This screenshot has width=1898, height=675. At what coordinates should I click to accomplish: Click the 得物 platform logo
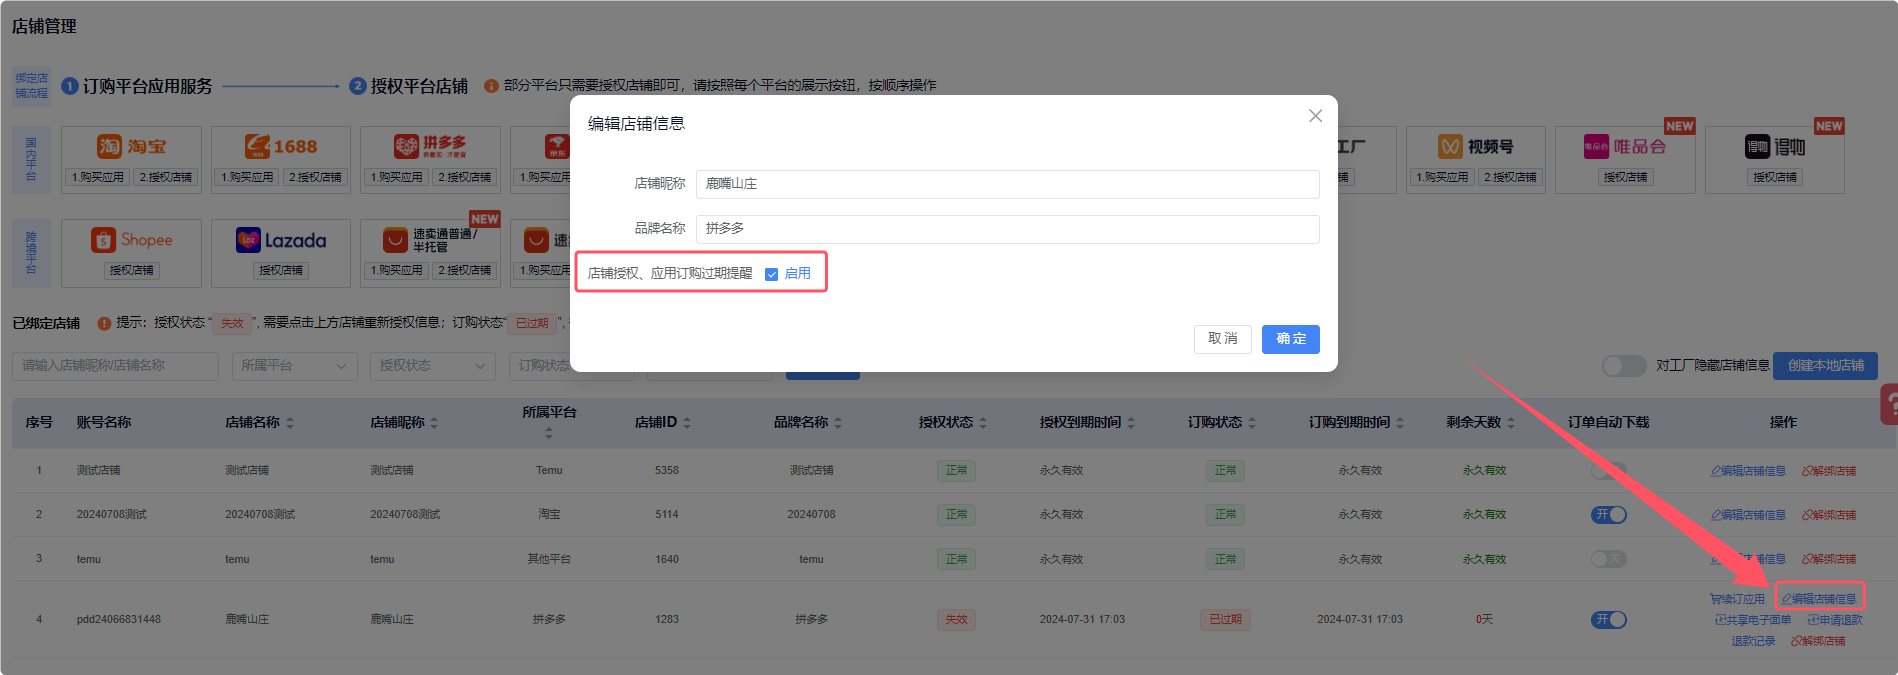pos(1775,146)
